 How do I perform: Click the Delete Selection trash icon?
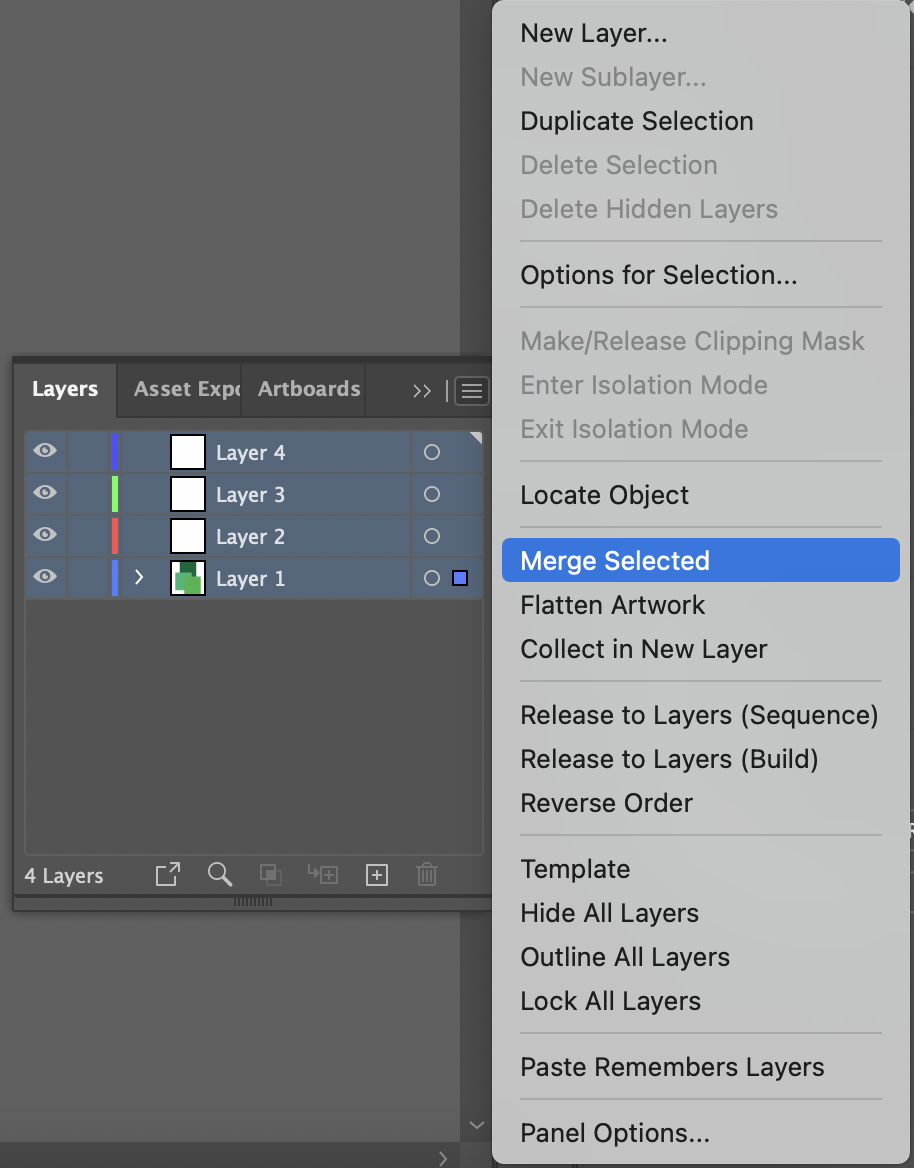[x=427, y=875]
